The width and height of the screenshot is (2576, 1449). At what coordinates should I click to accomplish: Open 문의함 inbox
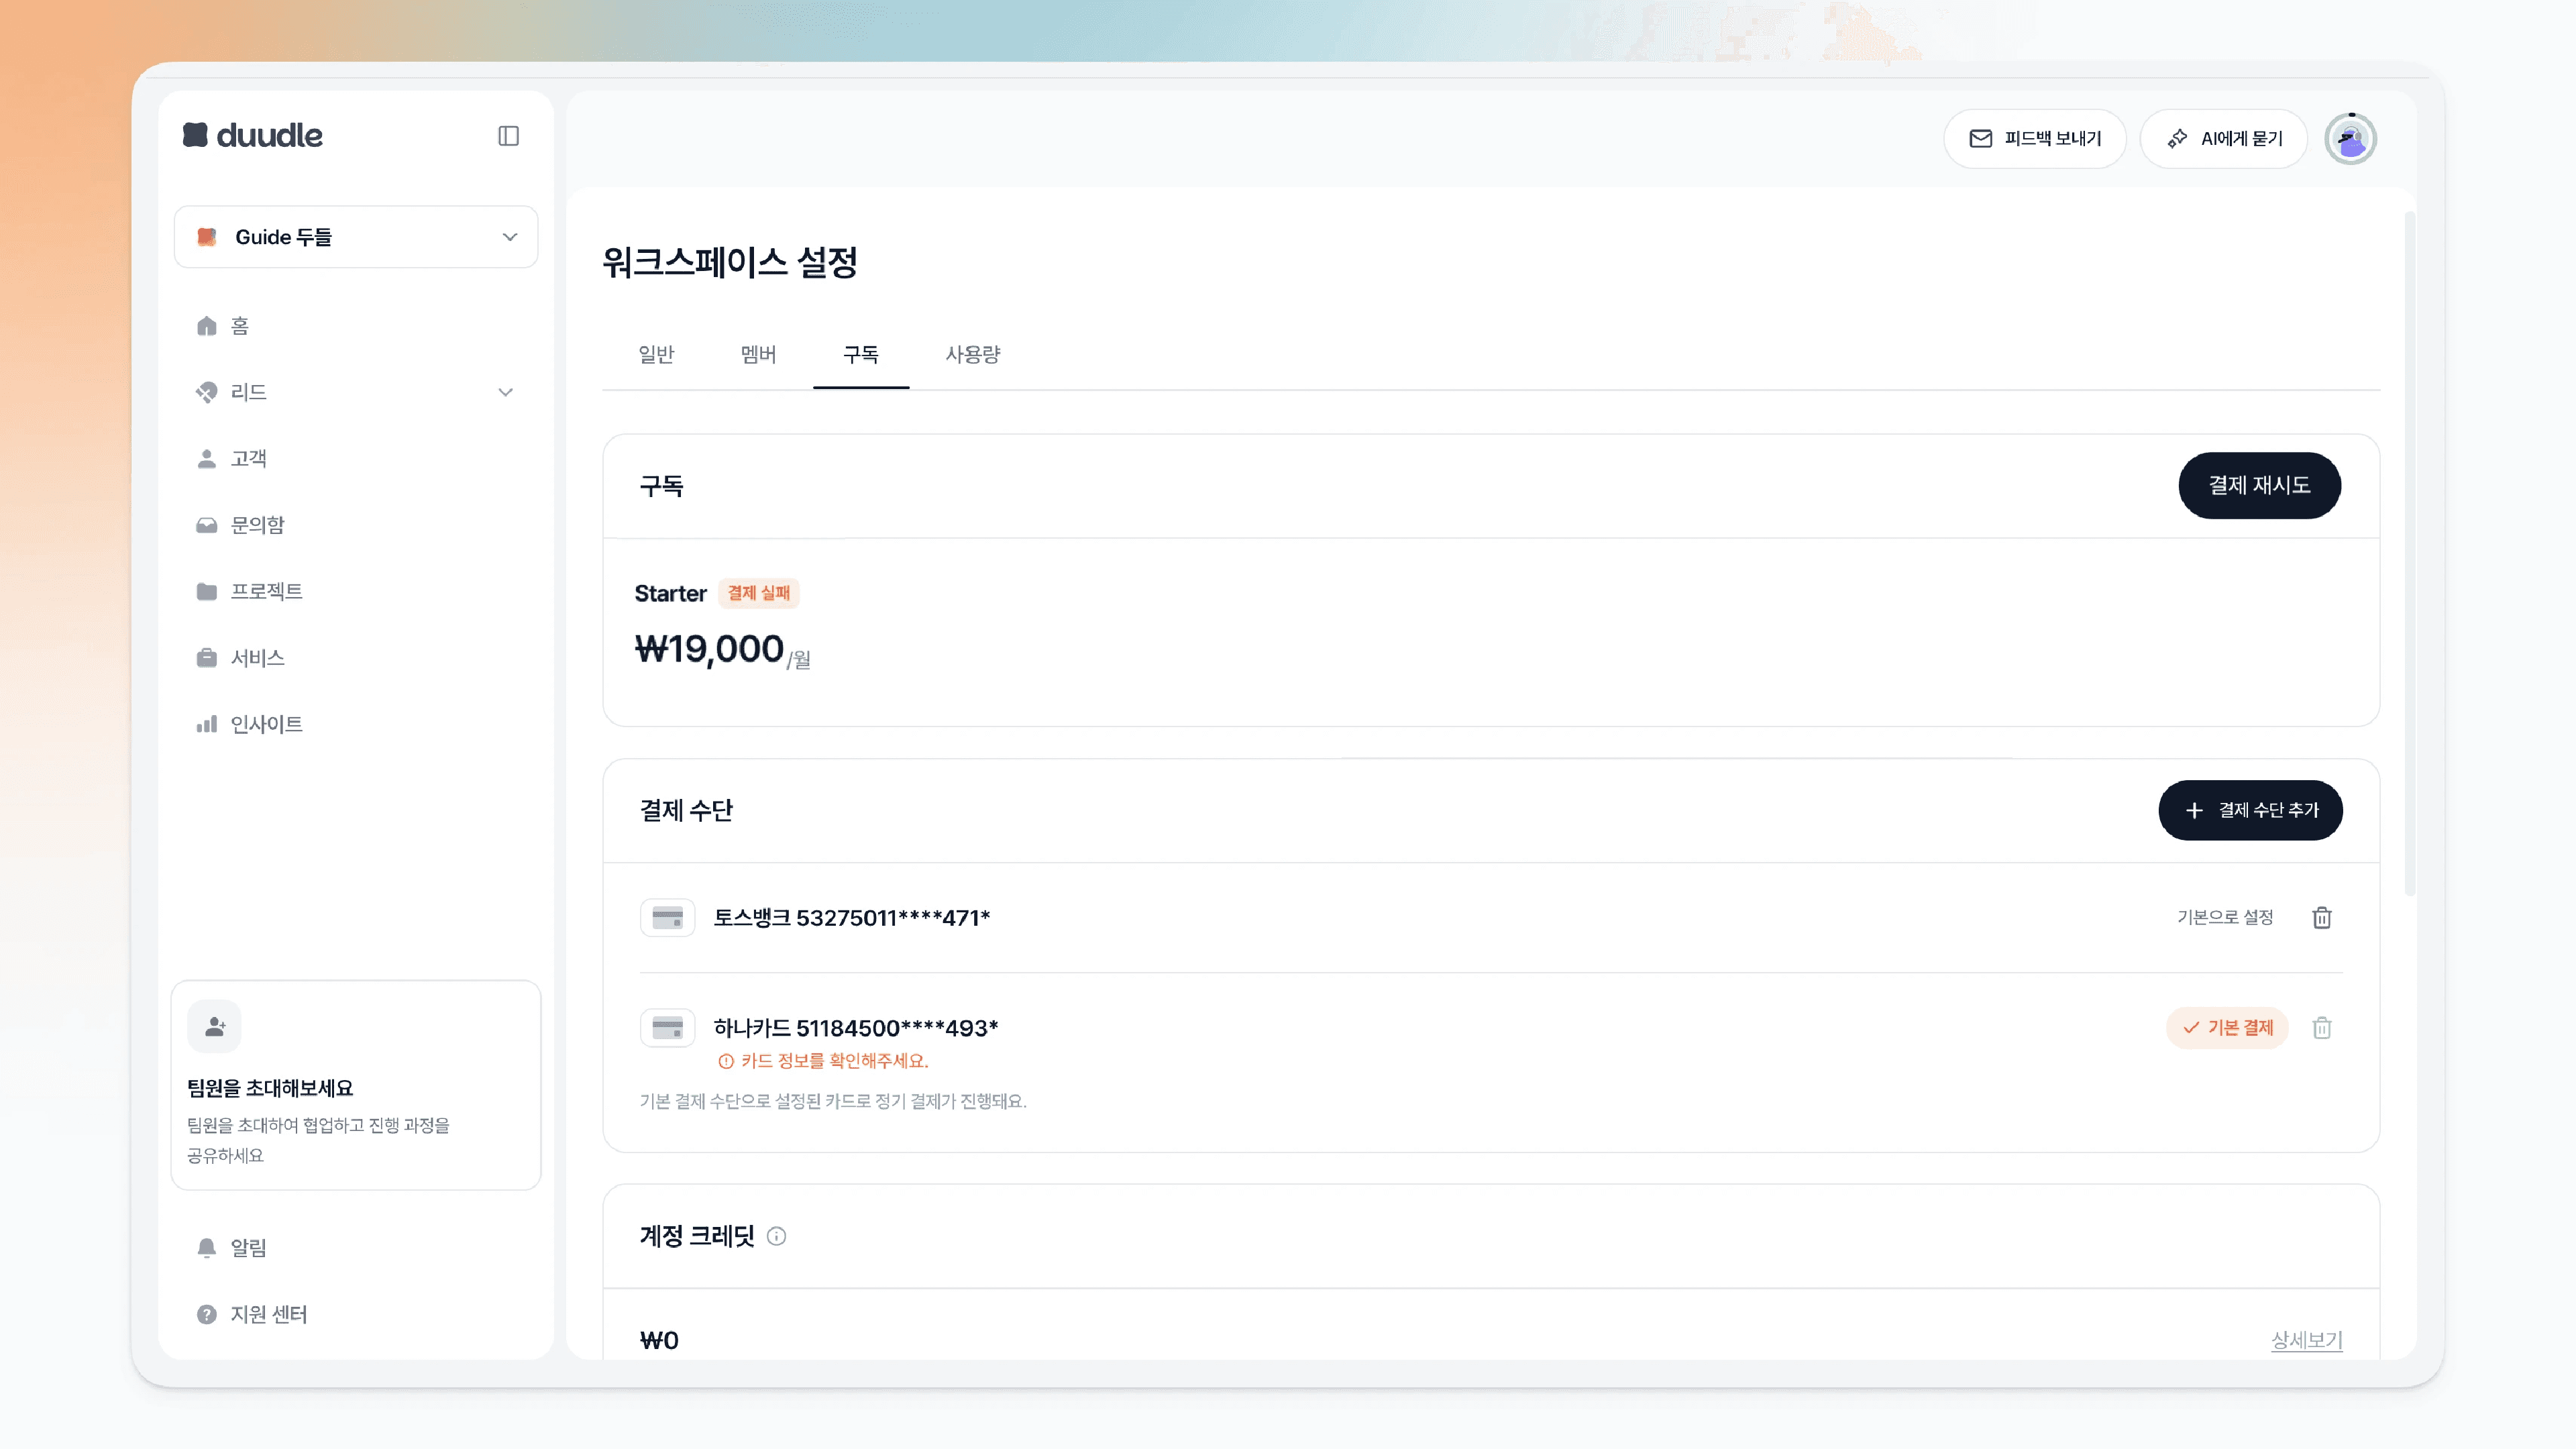(x=356, y=525)
